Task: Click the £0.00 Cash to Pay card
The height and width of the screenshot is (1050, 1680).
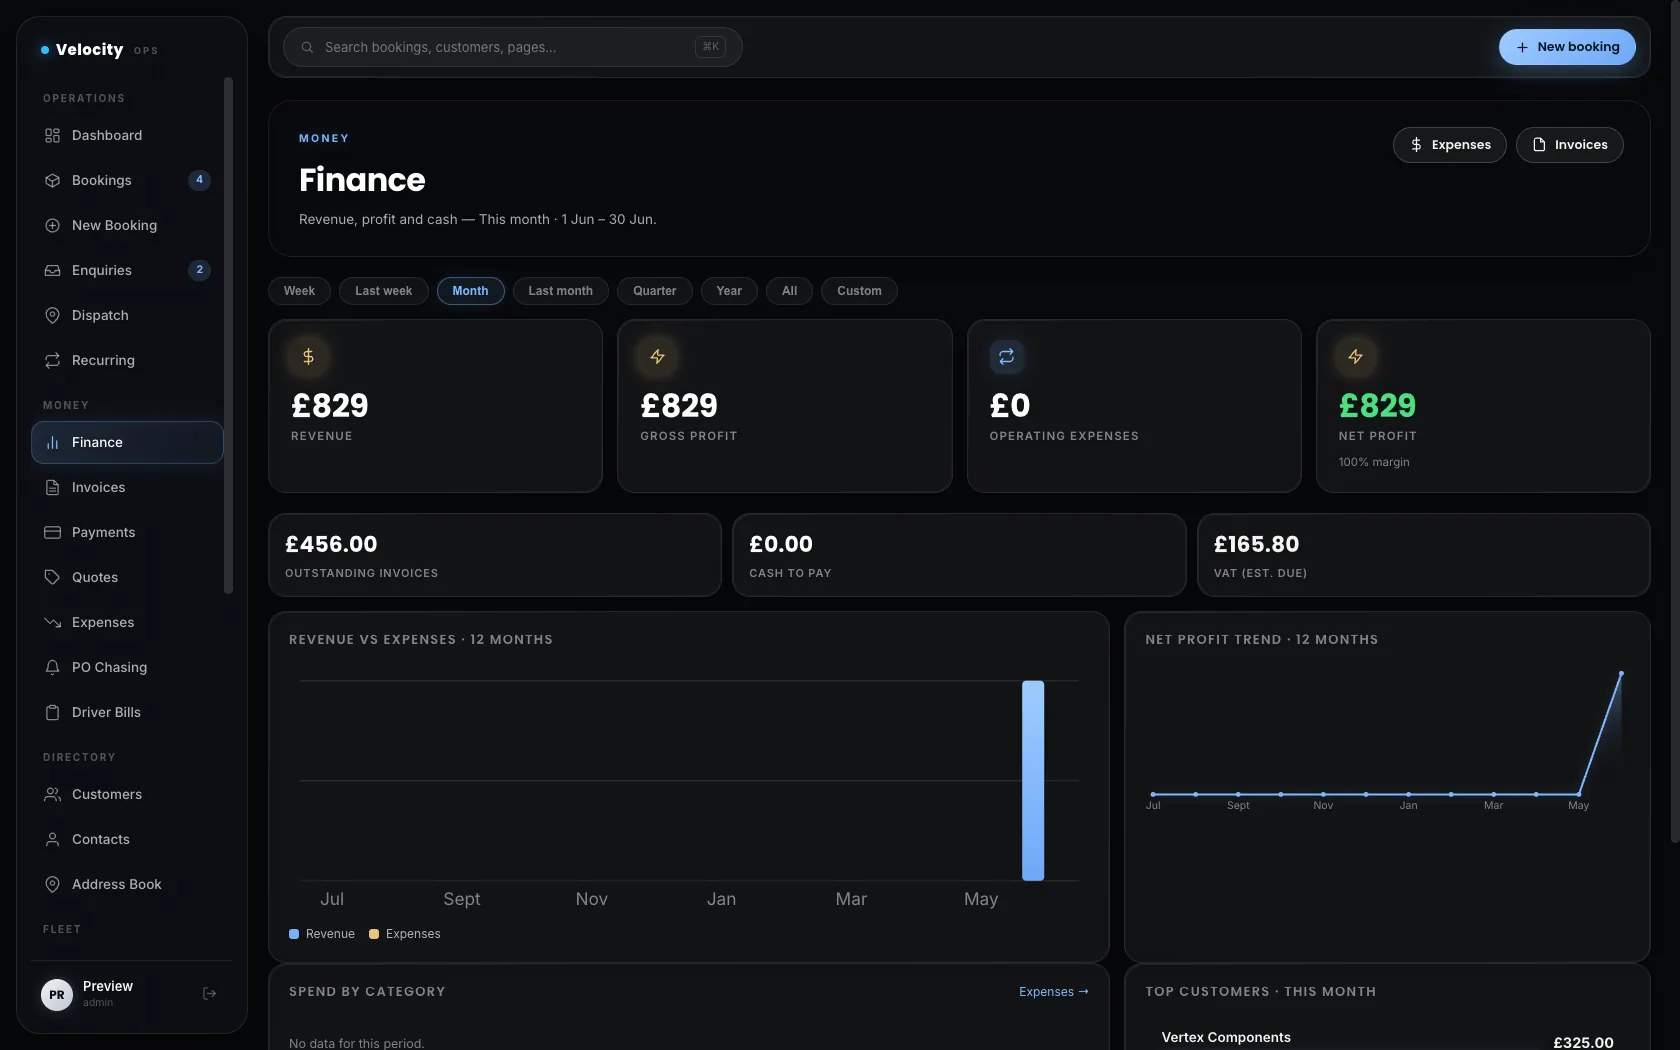Action: (x=959, y=555)
